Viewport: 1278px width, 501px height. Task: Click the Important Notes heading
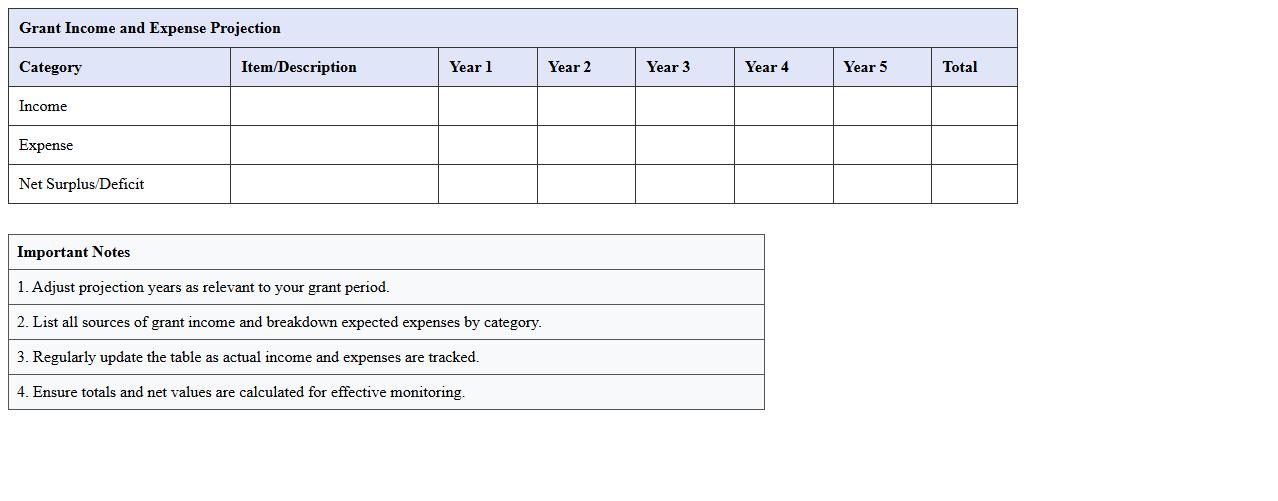point(74,252)
